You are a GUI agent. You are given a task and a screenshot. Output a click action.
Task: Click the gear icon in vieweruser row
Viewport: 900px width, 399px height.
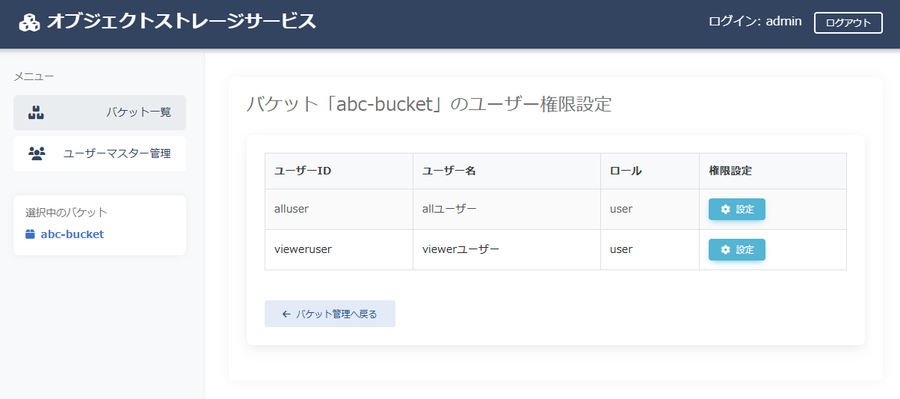(726, 250)
